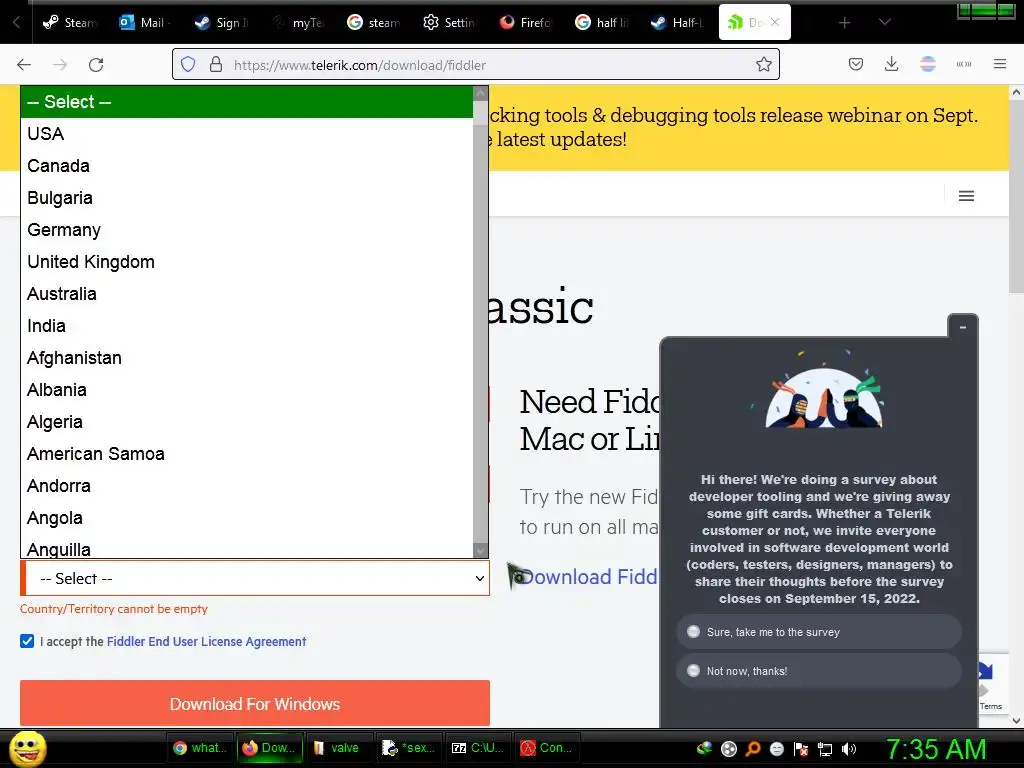Switch to first Steam tab
Screen dimensions: 1024x768
point(69,23)
